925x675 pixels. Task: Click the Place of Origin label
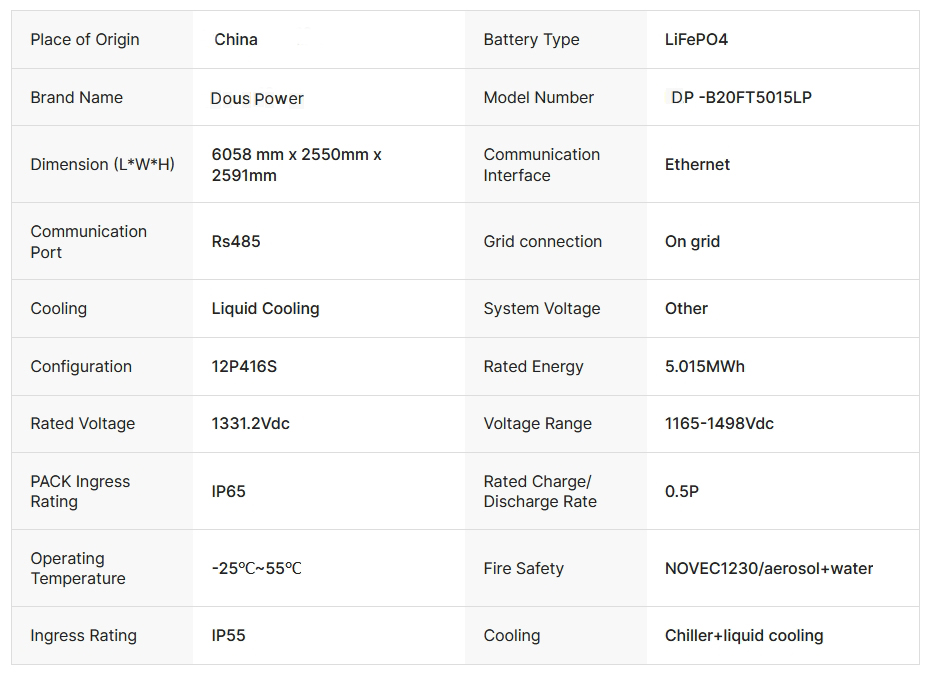[85, 40]
